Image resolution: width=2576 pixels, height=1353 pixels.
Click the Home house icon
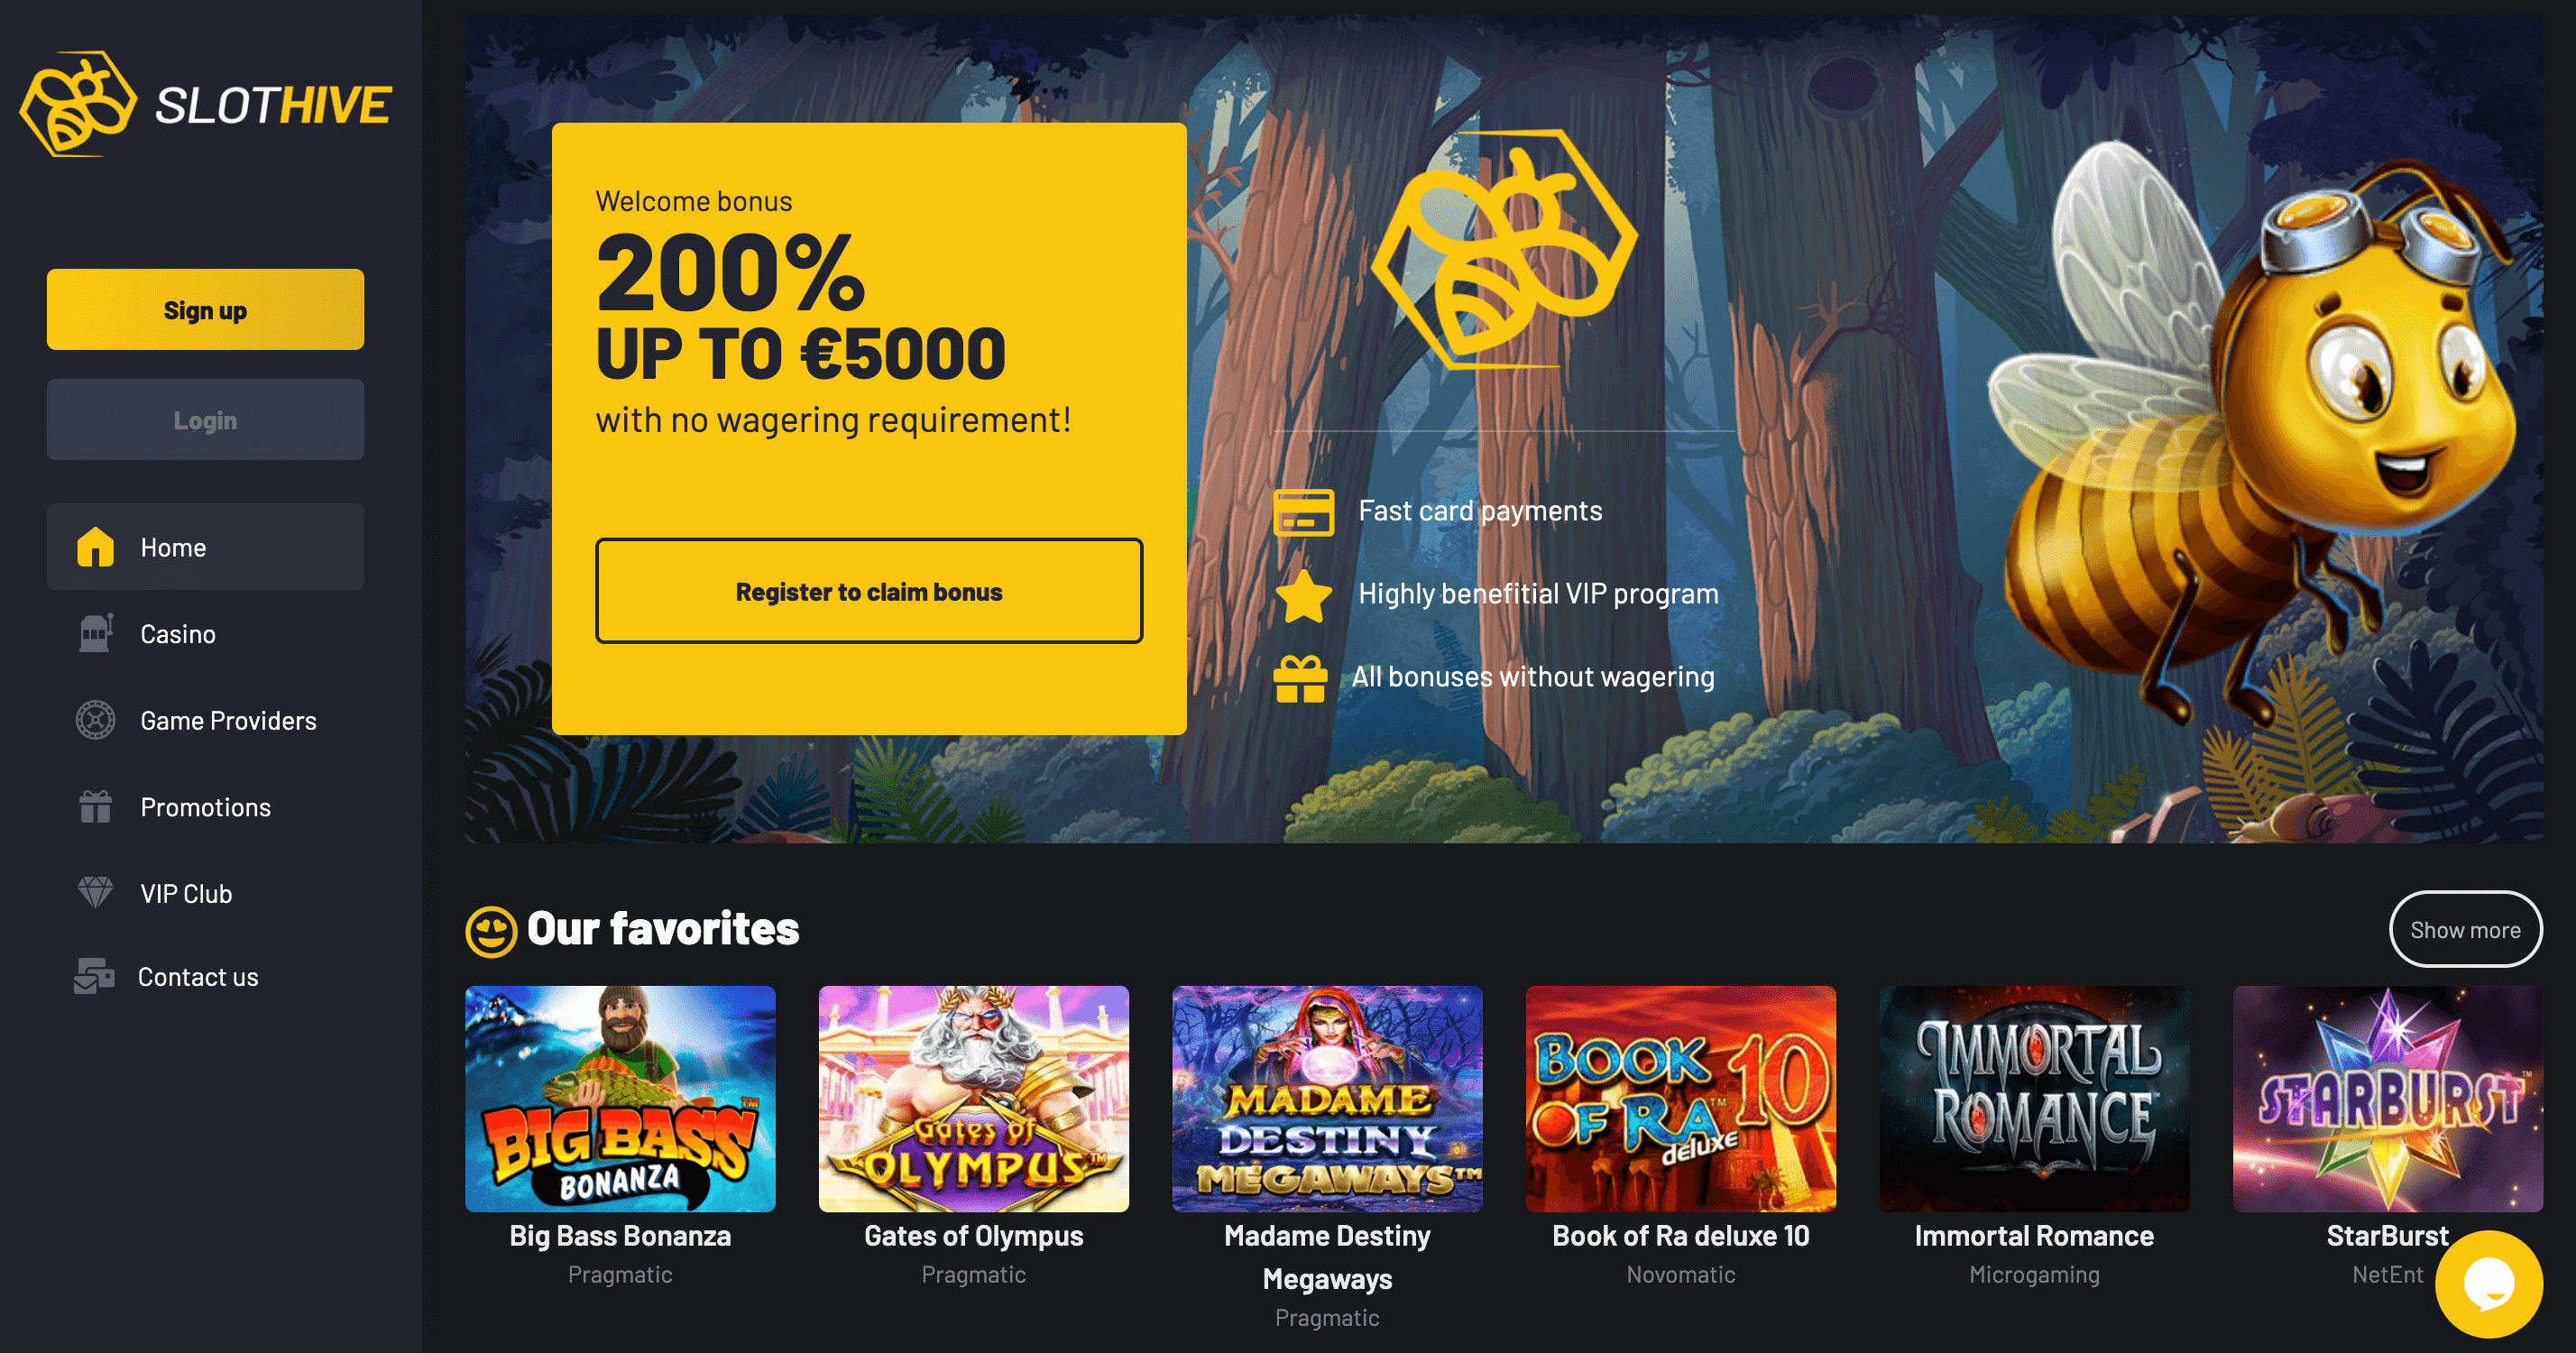pyautogui.click(x=95, y=547)
